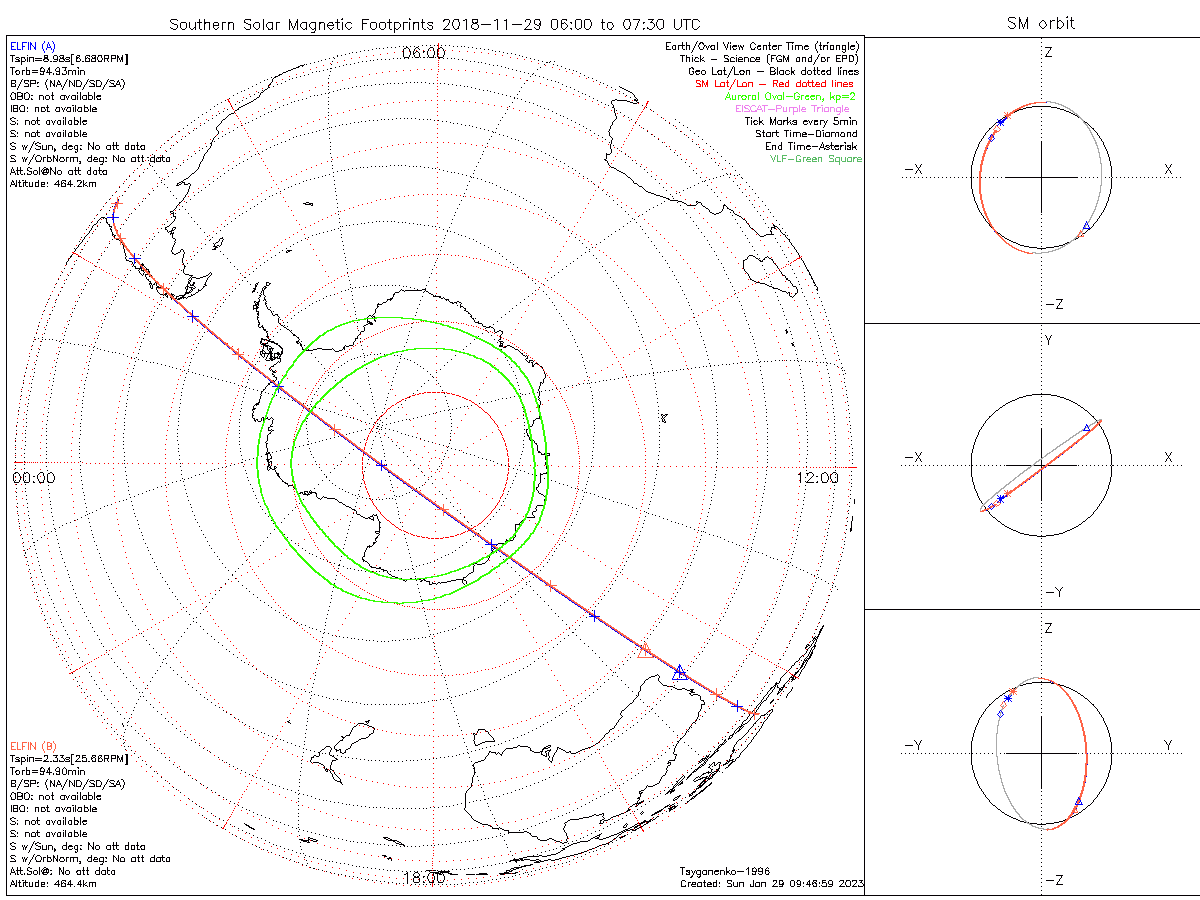Viewport: 1200px width, 900px height.
Task: Click the red triangle on the main map track
Action: (x=645, y=650)
